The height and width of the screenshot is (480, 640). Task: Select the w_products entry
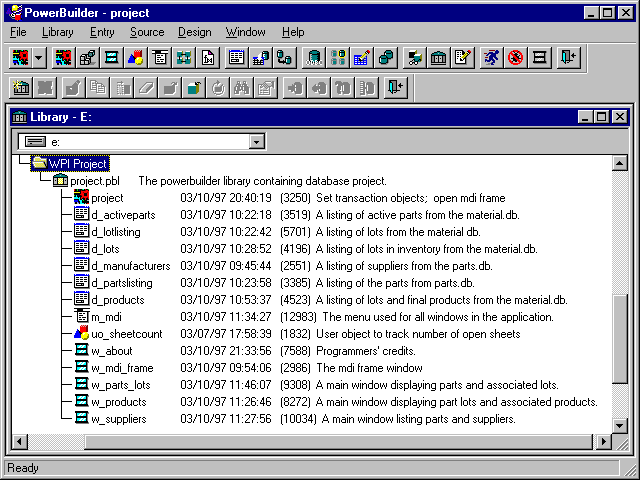tap(118, 402)
